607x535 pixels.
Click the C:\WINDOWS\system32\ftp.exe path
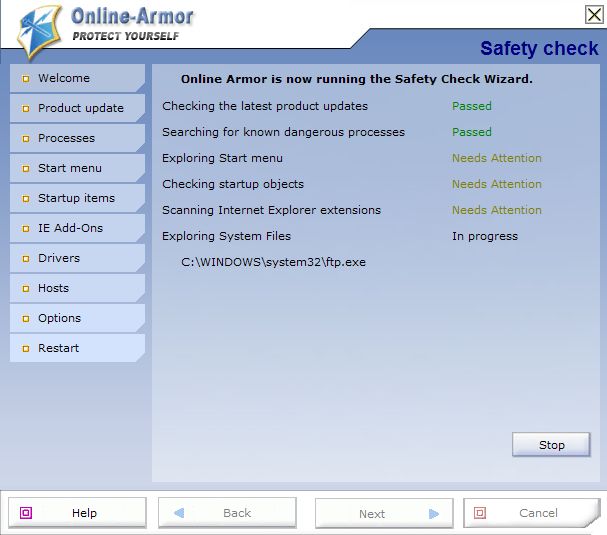(x=273, y=262)
